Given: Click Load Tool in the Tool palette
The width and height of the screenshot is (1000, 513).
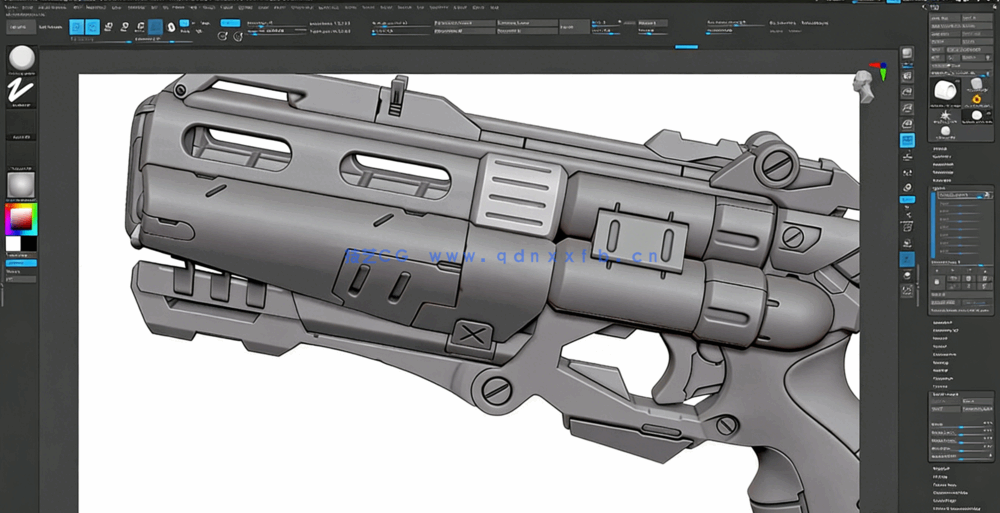Looking at the screenshot, I should [940, 19].
